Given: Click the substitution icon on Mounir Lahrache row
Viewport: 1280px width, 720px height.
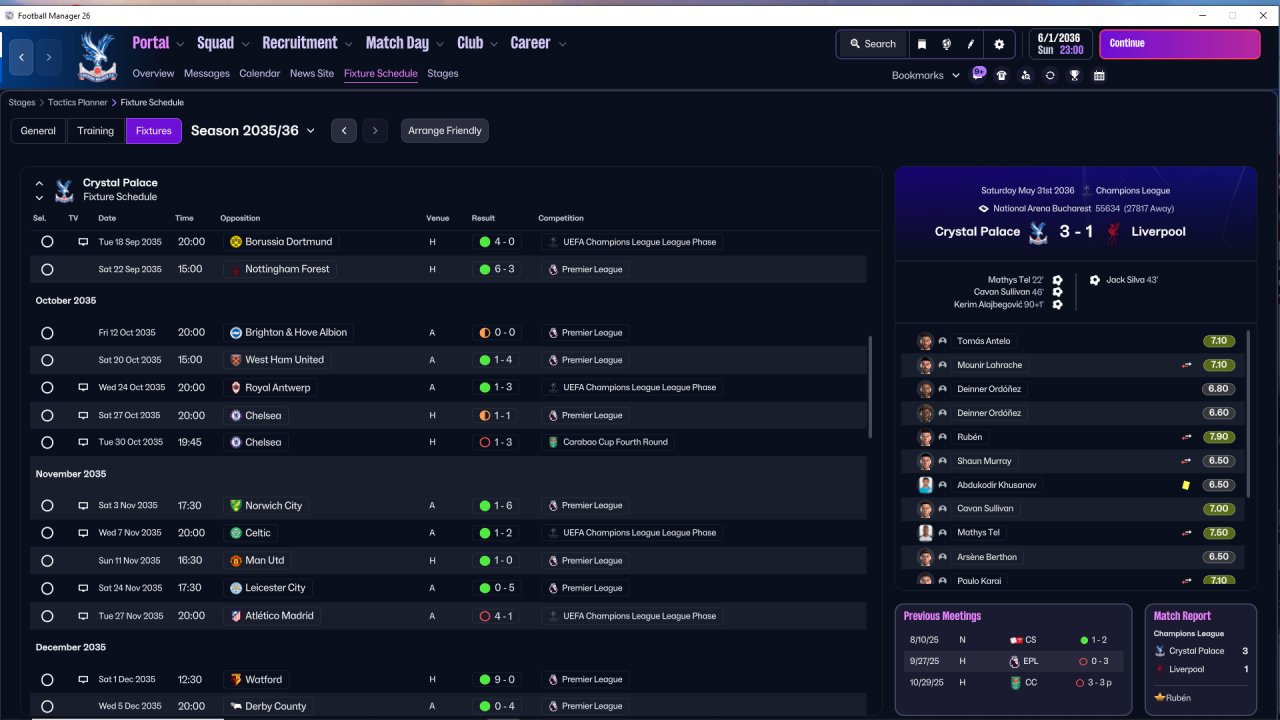Looking at the screenshot, I should 1186,365.
